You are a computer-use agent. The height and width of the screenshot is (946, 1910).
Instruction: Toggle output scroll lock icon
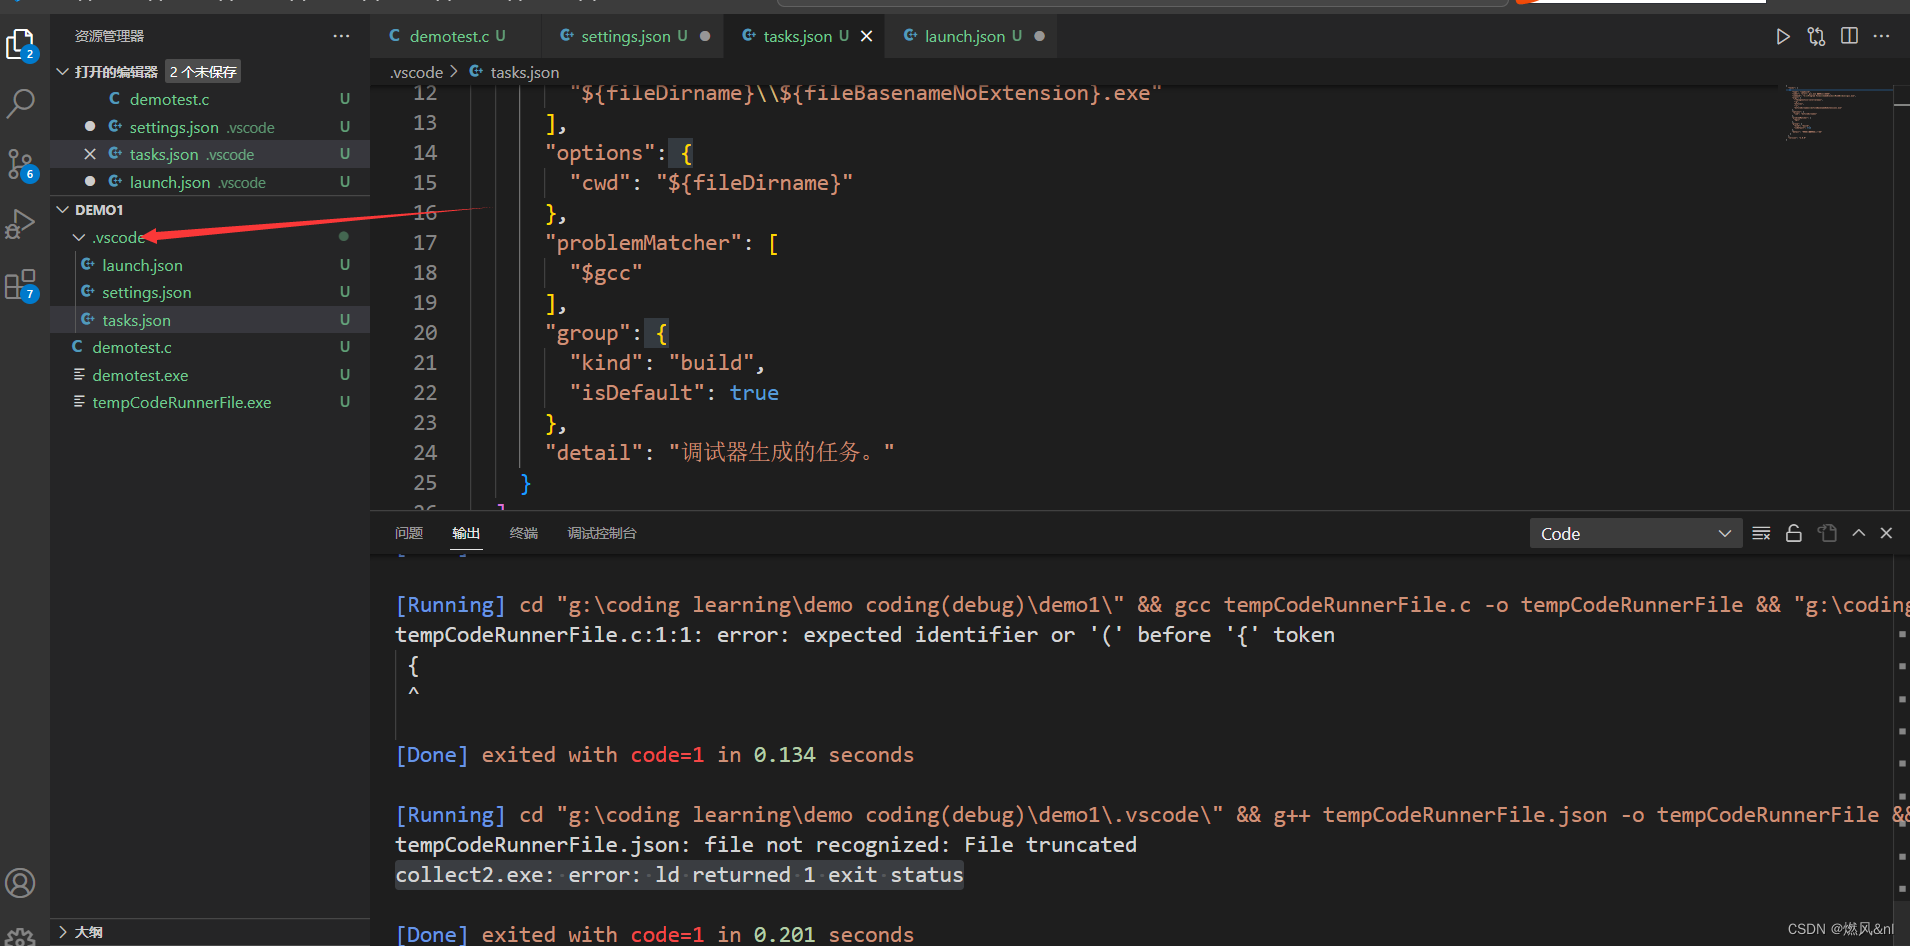click(1794, 533)
